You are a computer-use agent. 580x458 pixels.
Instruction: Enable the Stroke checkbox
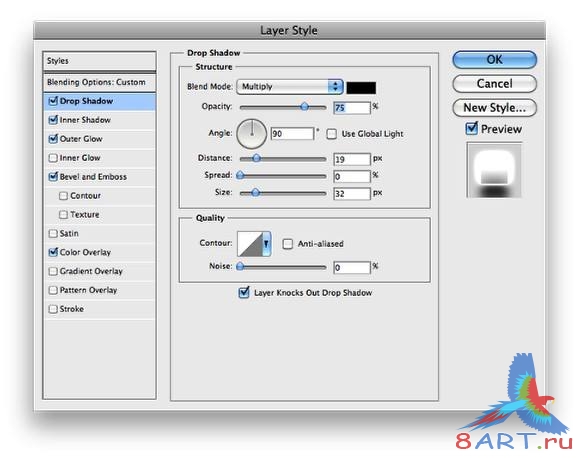(53, 309)
